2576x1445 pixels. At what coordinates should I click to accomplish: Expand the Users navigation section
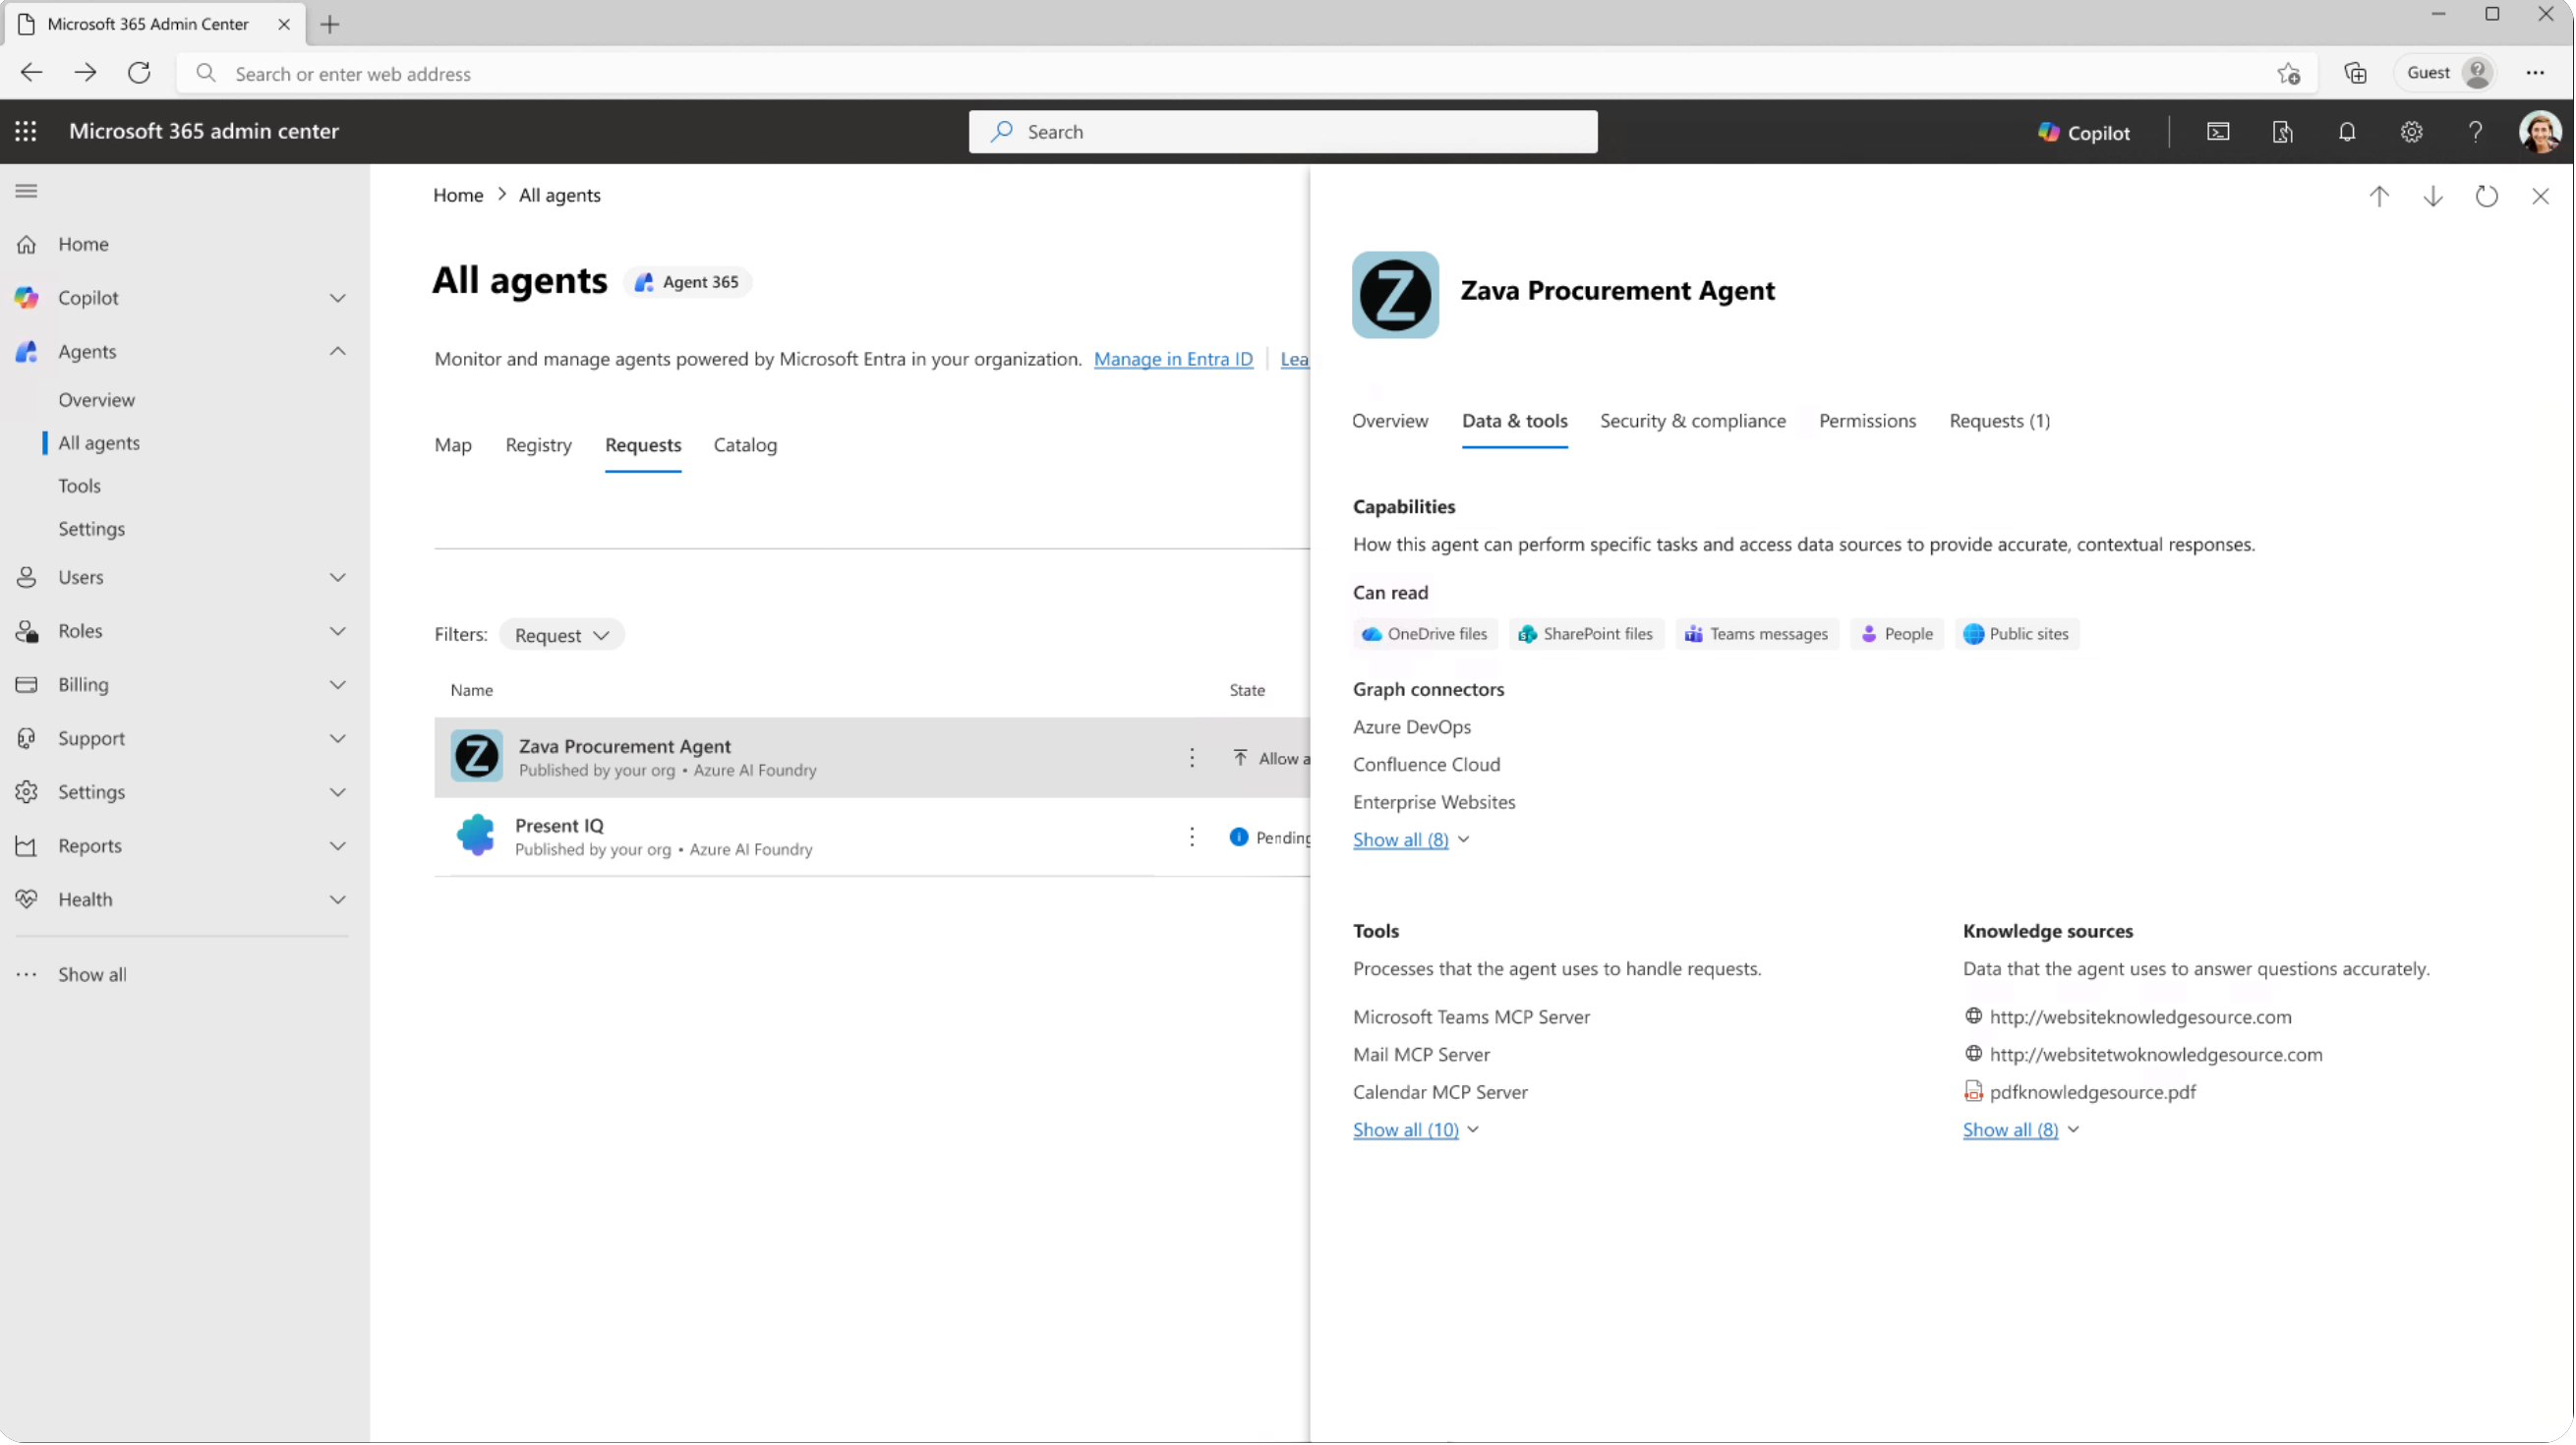click(338, 578)
